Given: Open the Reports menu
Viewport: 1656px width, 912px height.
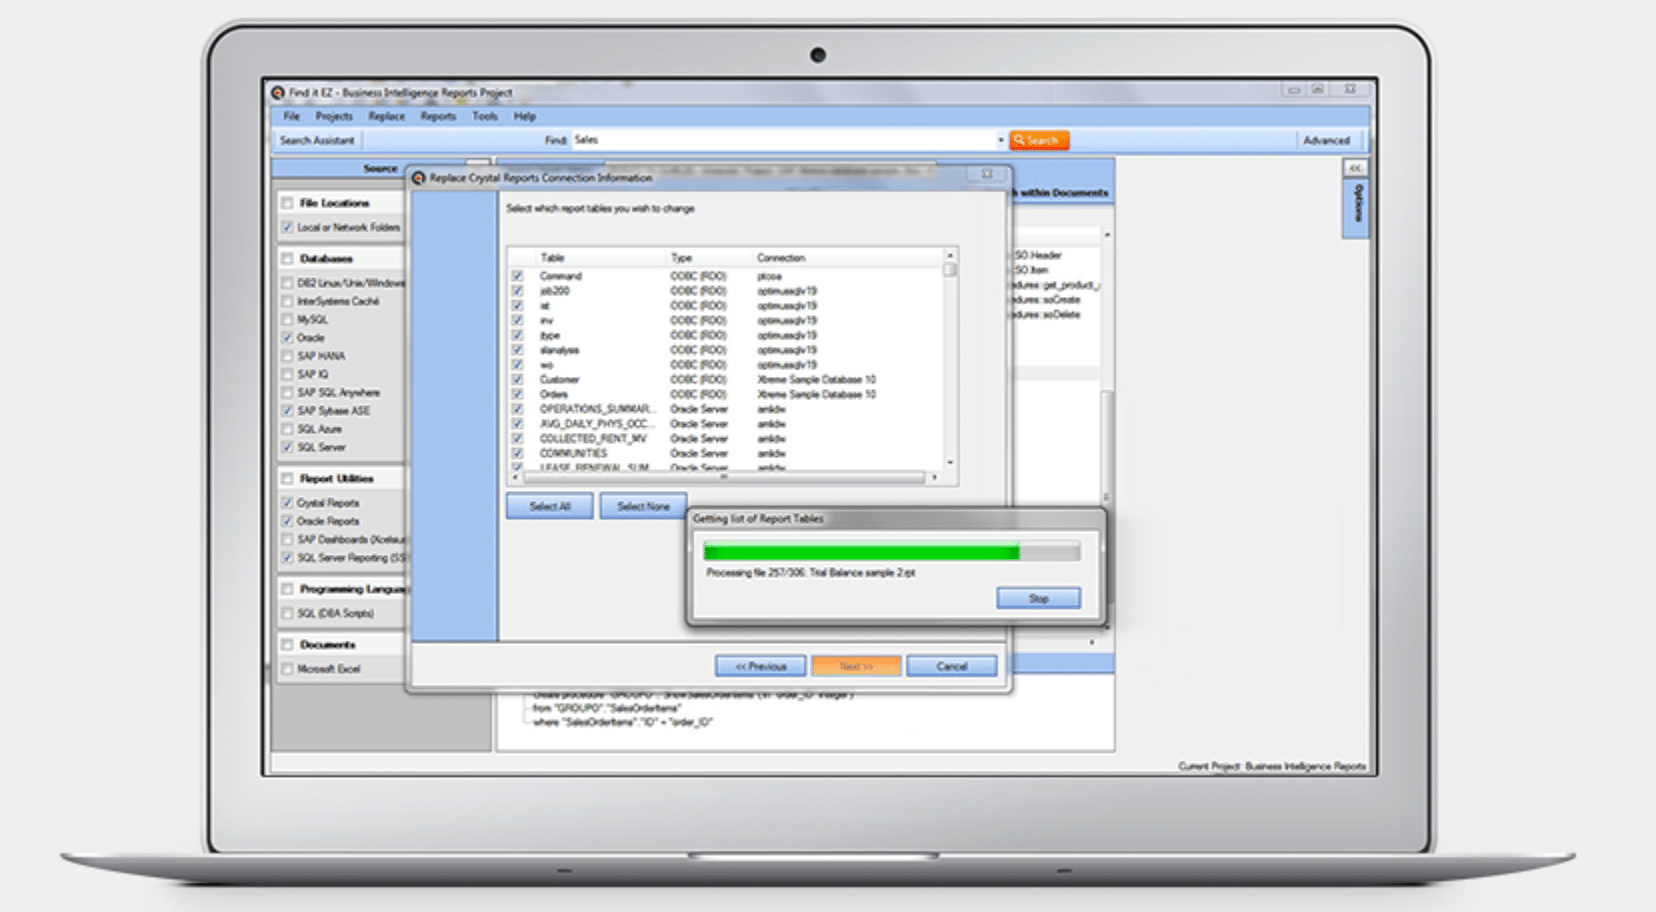Looking at the screenshot, I should [438, 117].
